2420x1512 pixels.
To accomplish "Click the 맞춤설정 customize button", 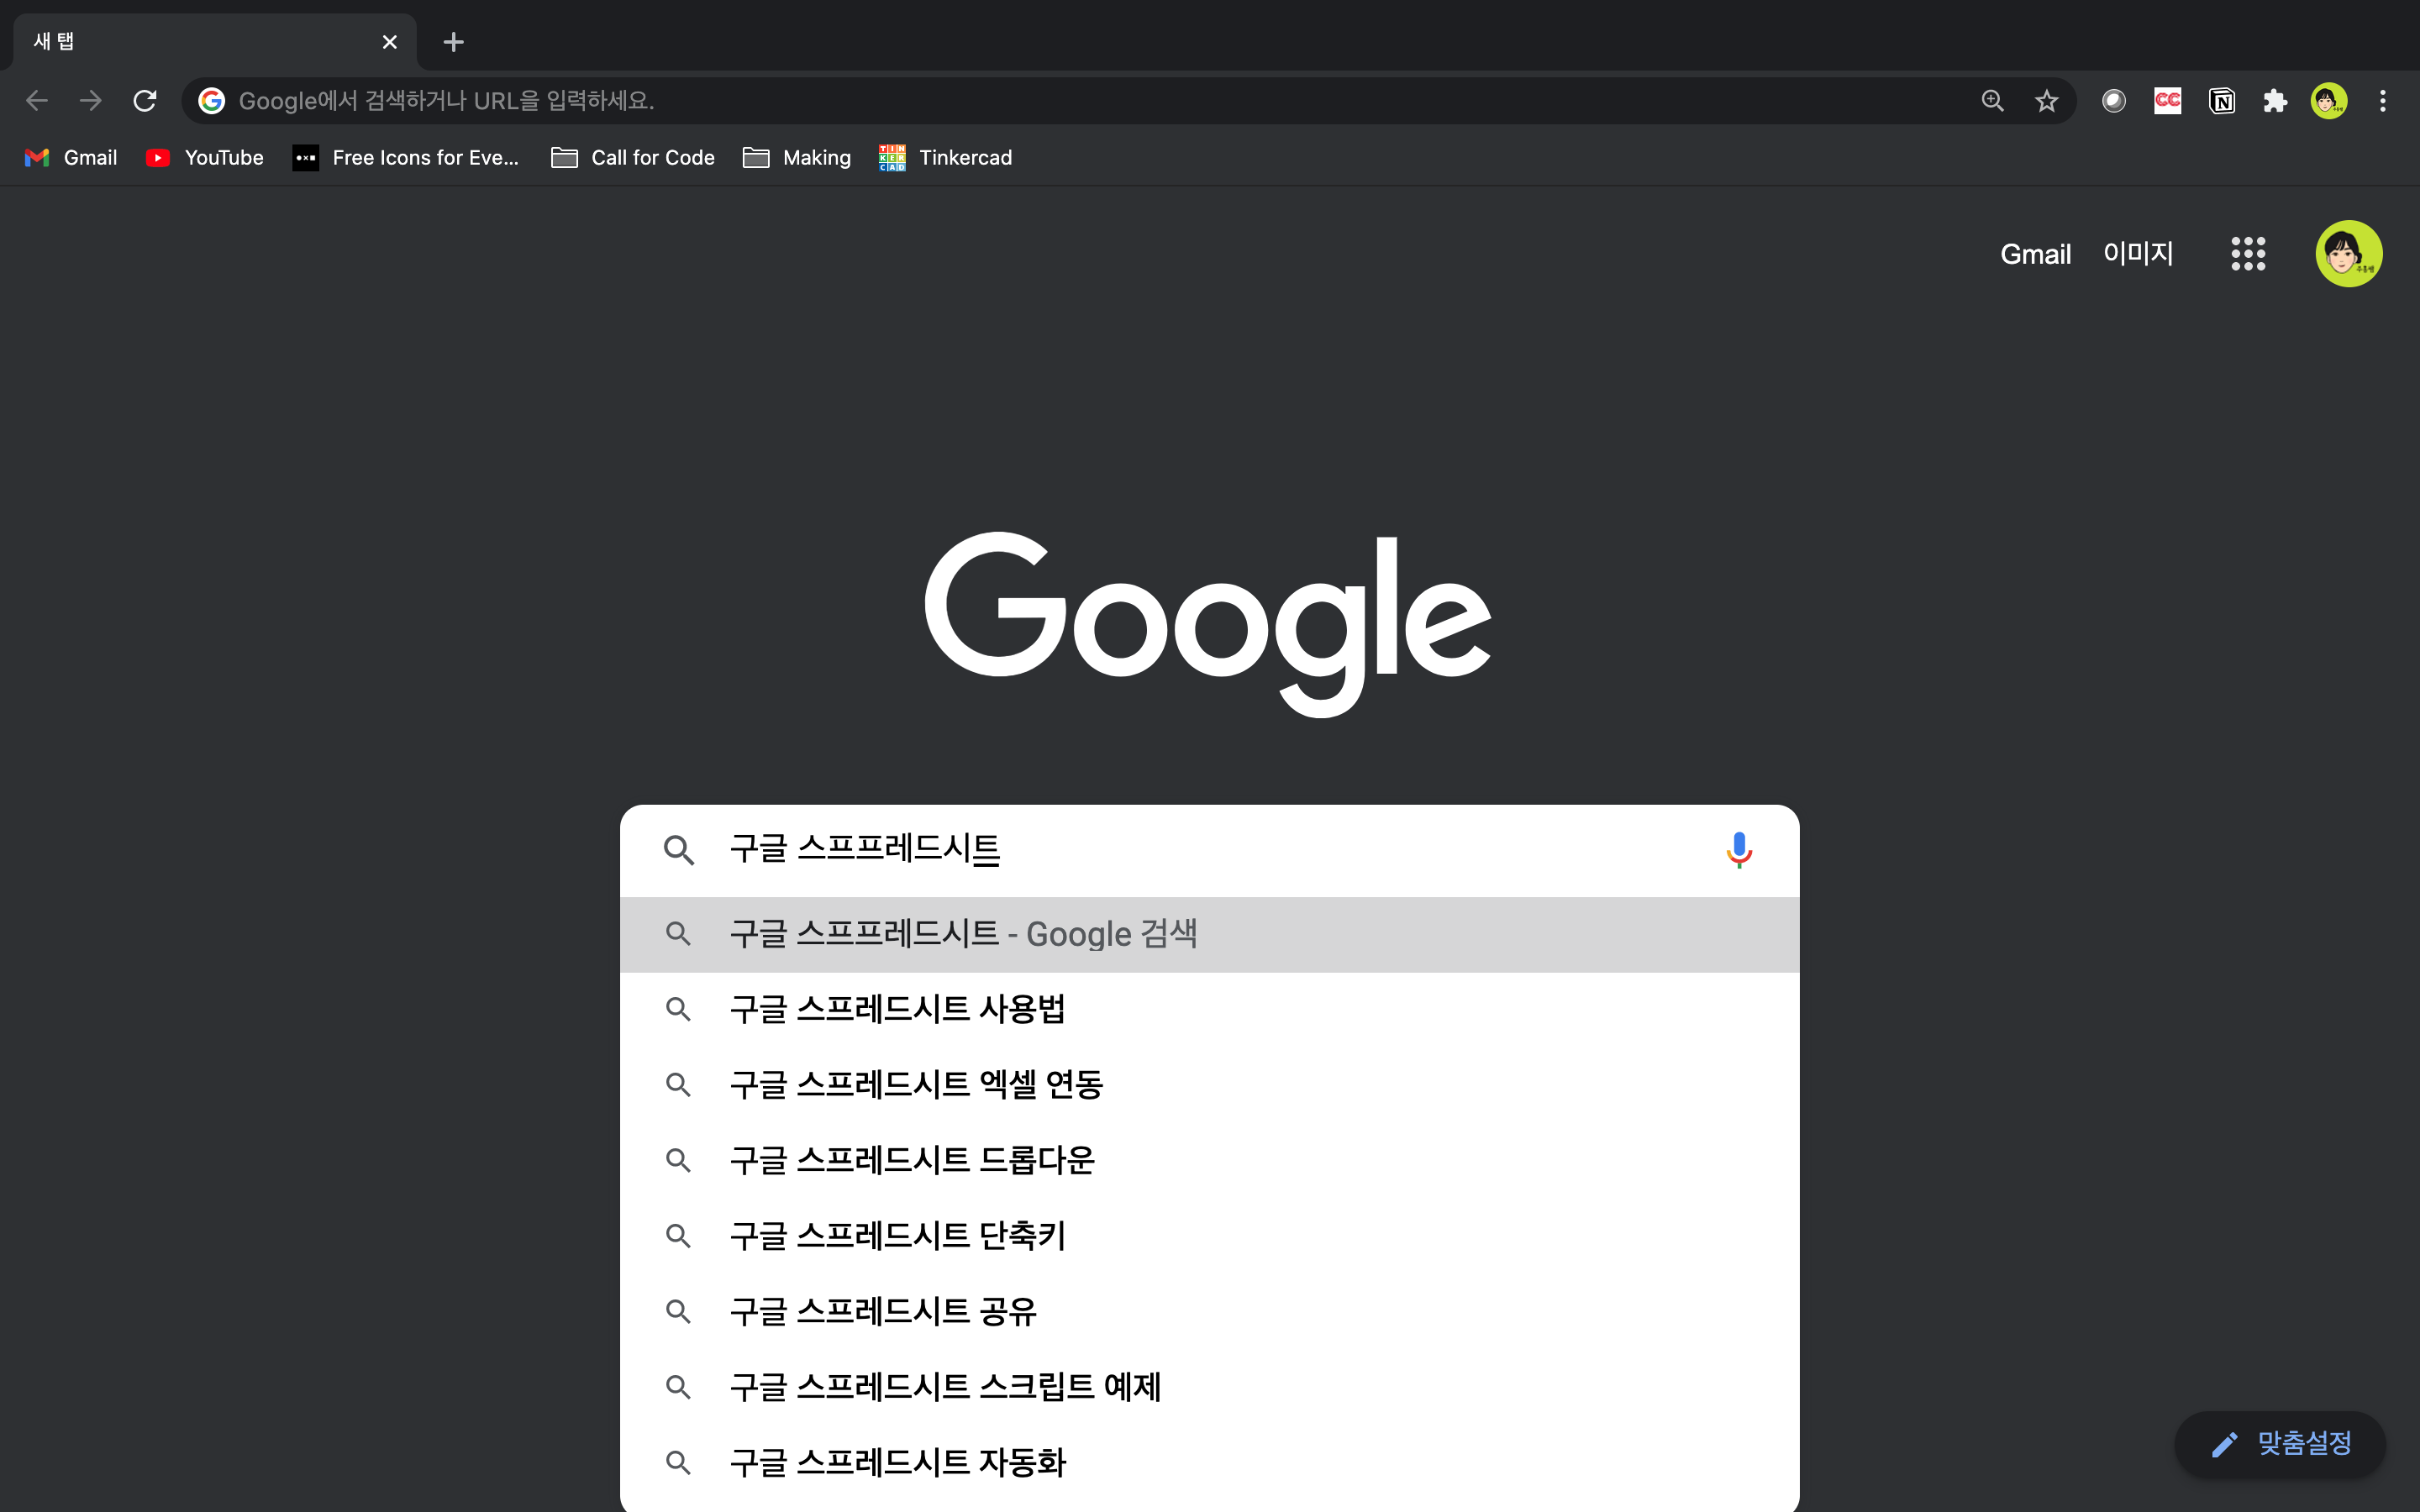I will click(2281, 1443).
